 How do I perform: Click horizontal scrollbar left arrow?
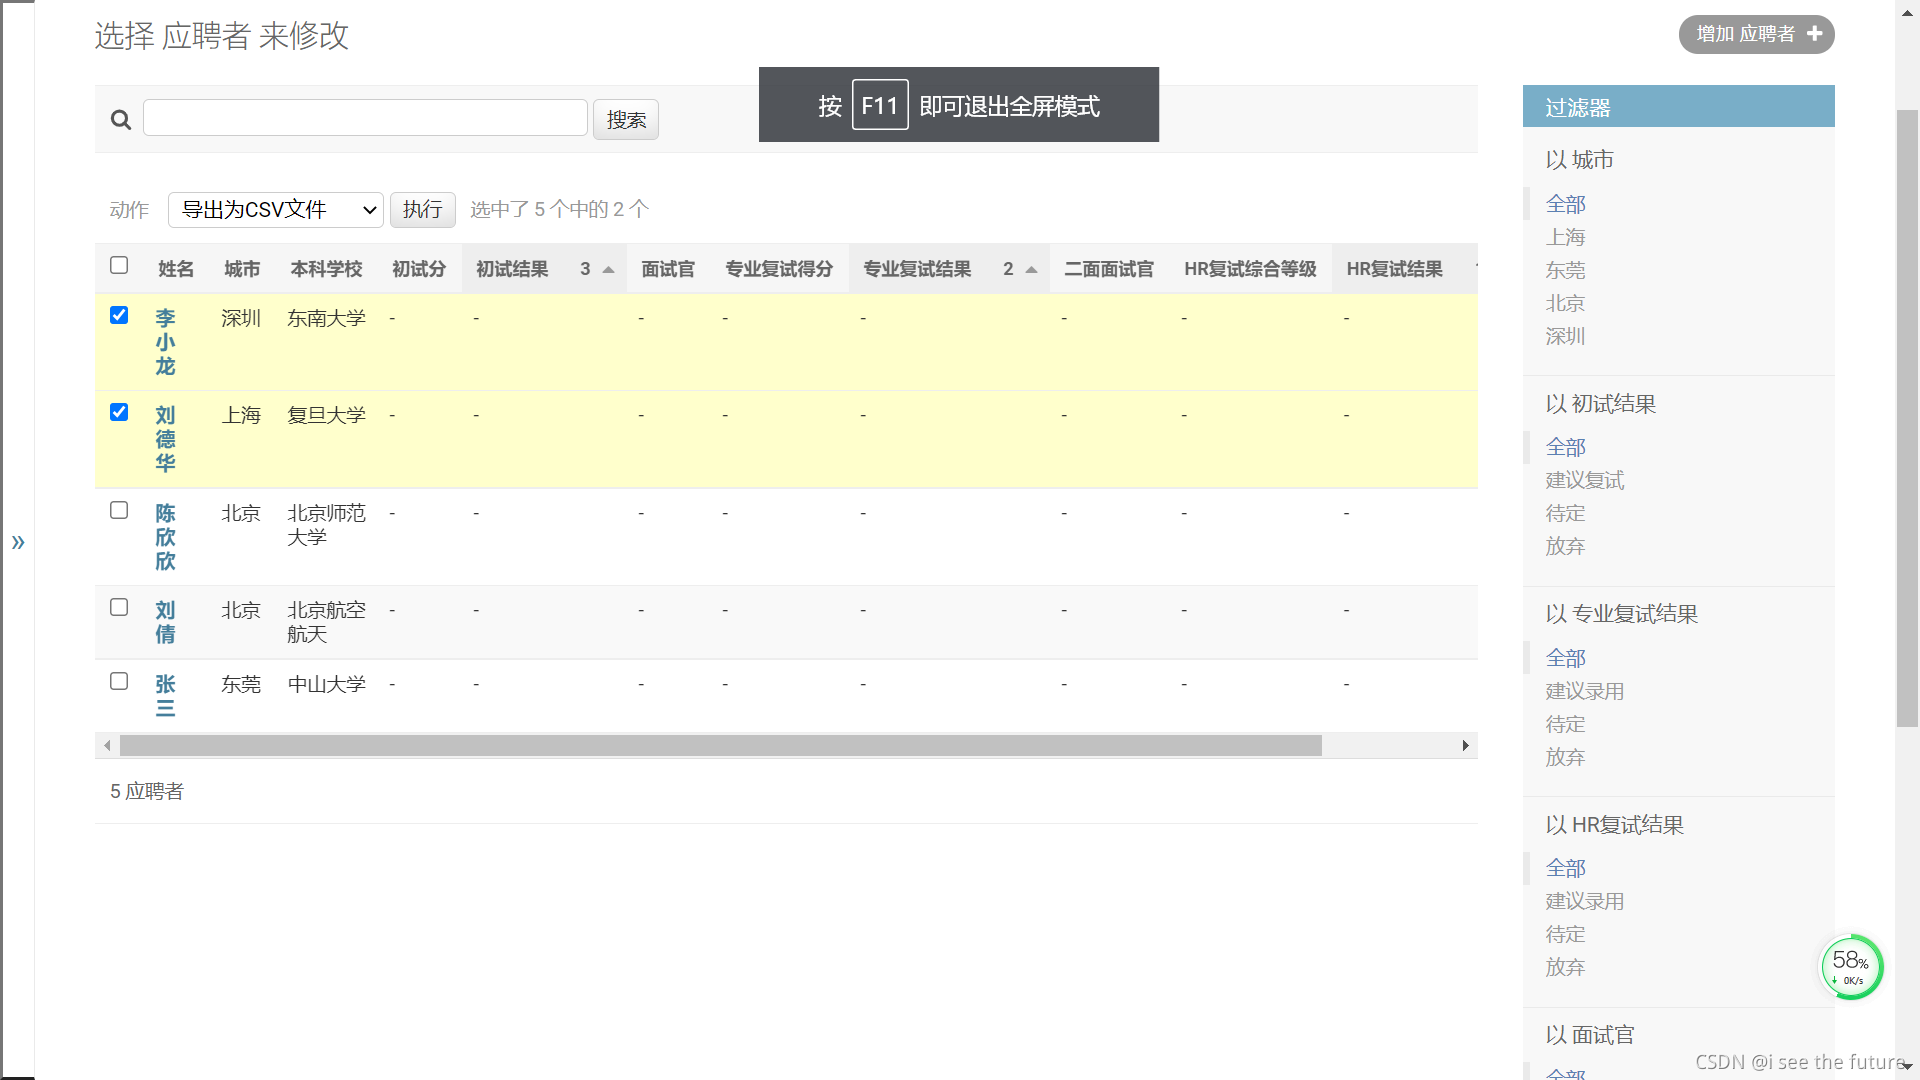[x=107, y=746]
